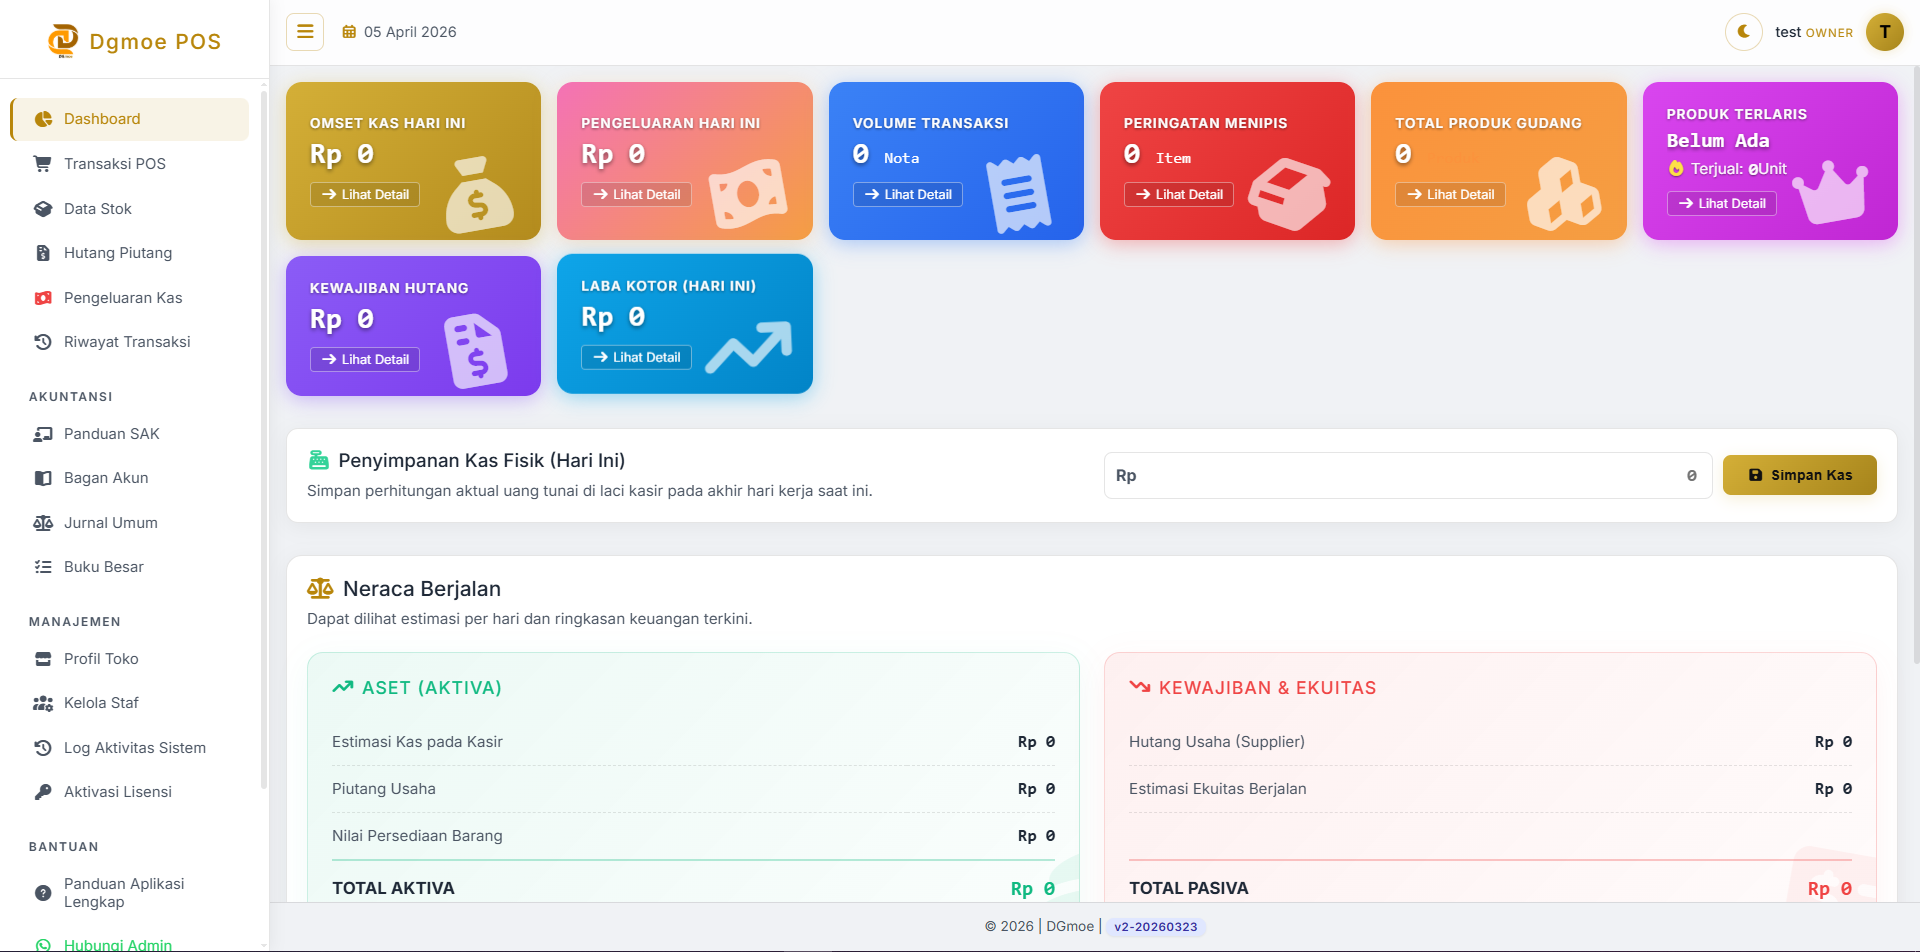Click the user avatar letter T
This screenshot has height=952, width=1920.
[x=1884, y=32]
